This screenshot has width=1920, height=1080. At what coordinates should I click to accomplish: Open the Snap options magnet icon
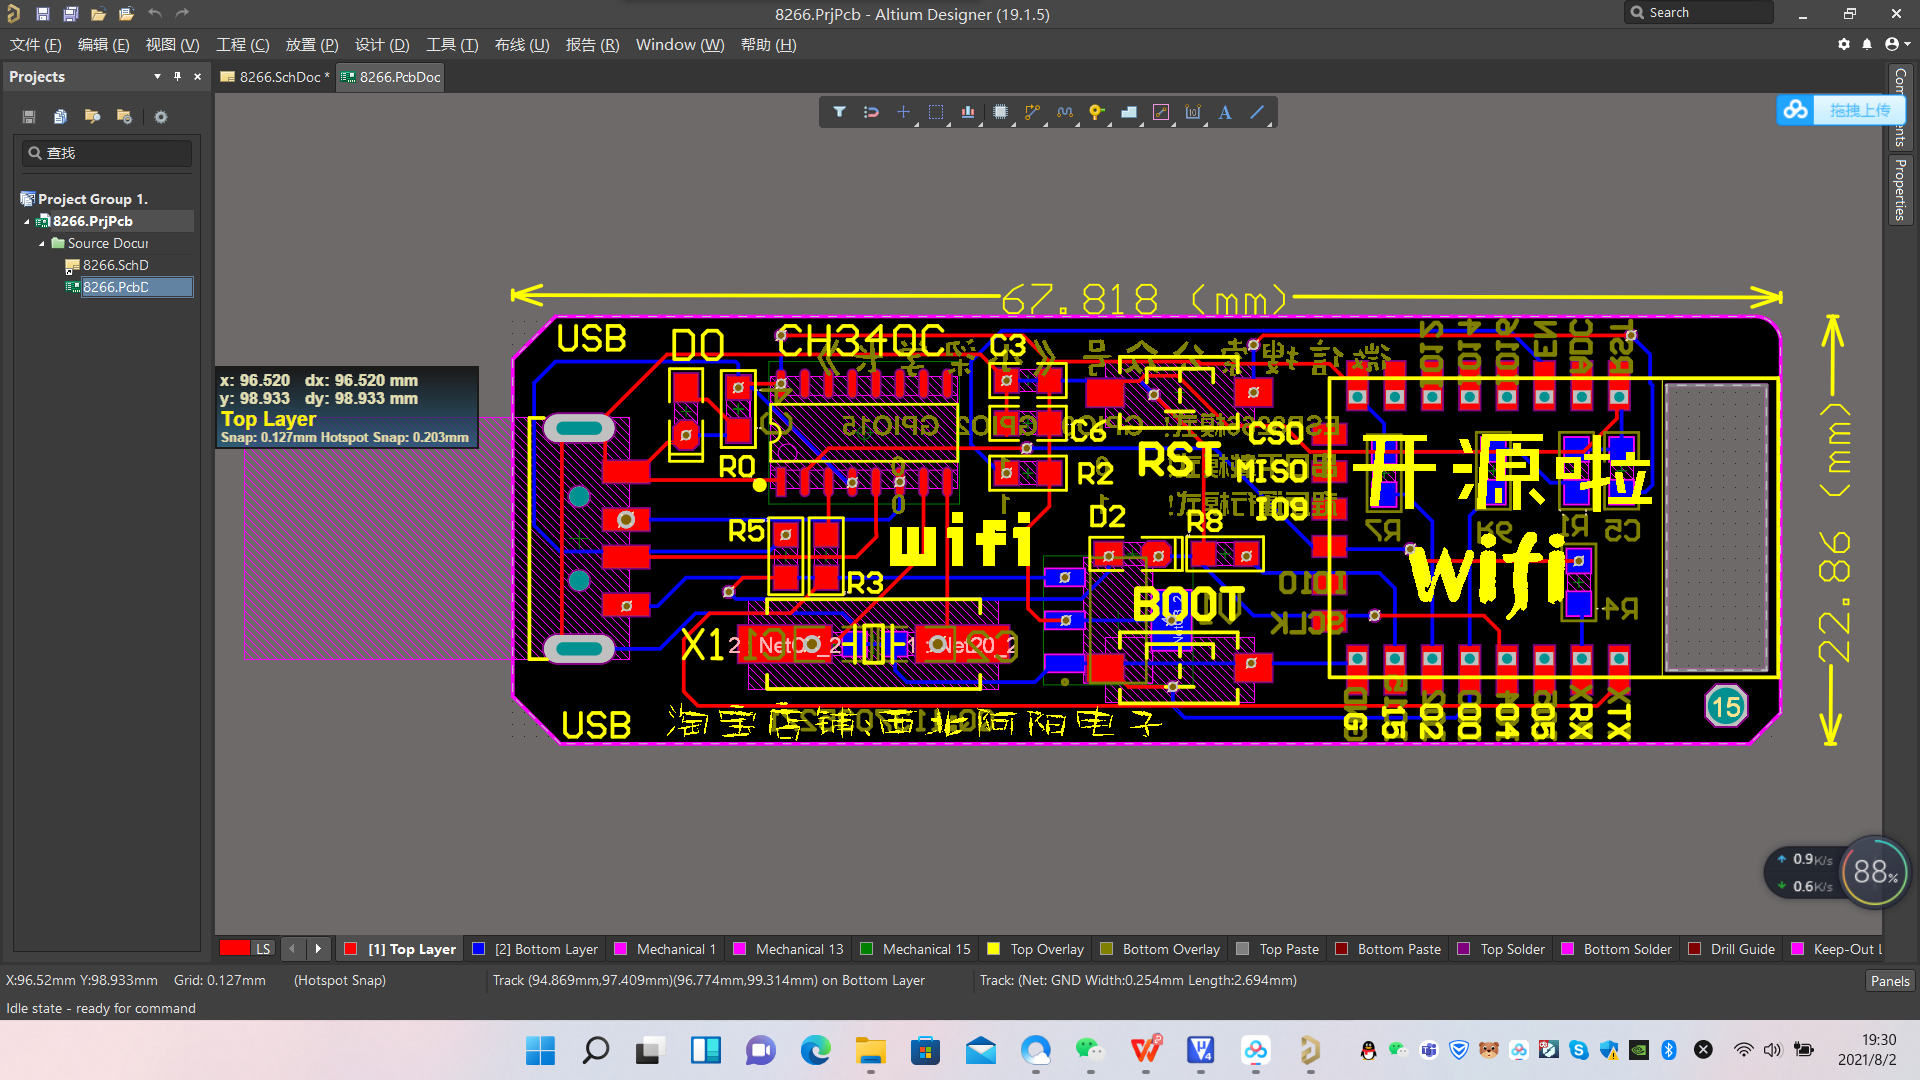(871, 112)
